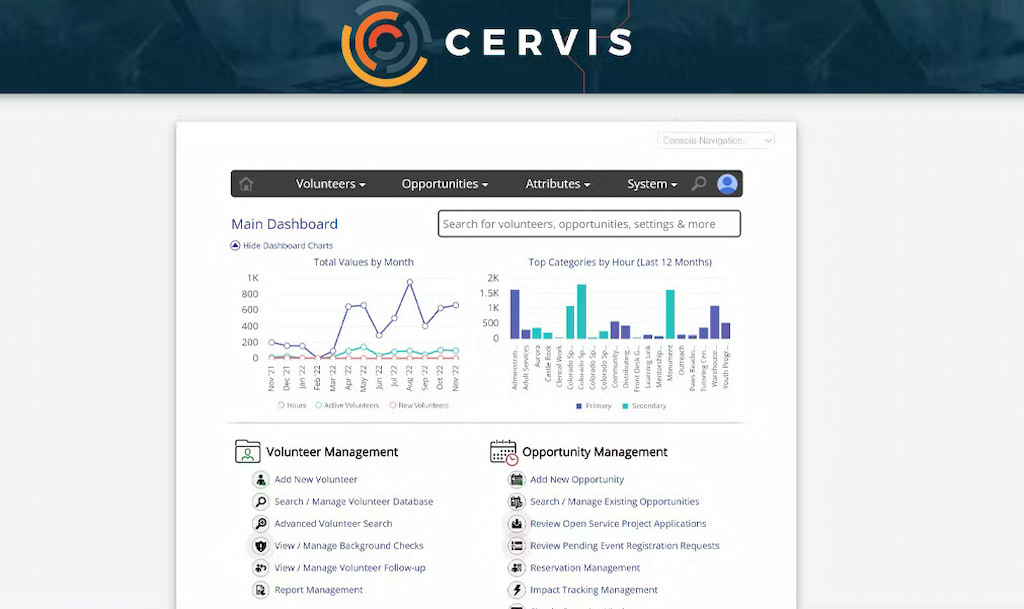Open Search / Manage Volunteer Database link
The image size is (1024, 609).
(x=353, y=502)
